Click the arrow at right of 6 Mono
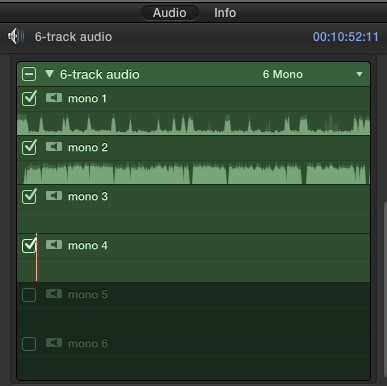The image size is (387, 386). pos(359,74)
